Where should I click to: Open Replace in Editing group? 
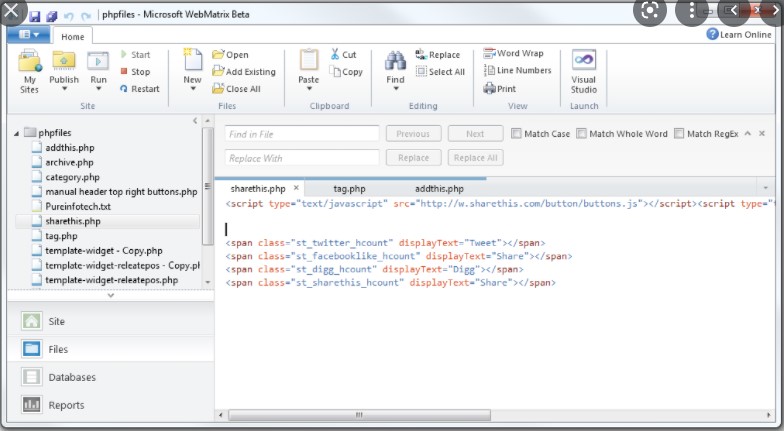click(438, 54)
